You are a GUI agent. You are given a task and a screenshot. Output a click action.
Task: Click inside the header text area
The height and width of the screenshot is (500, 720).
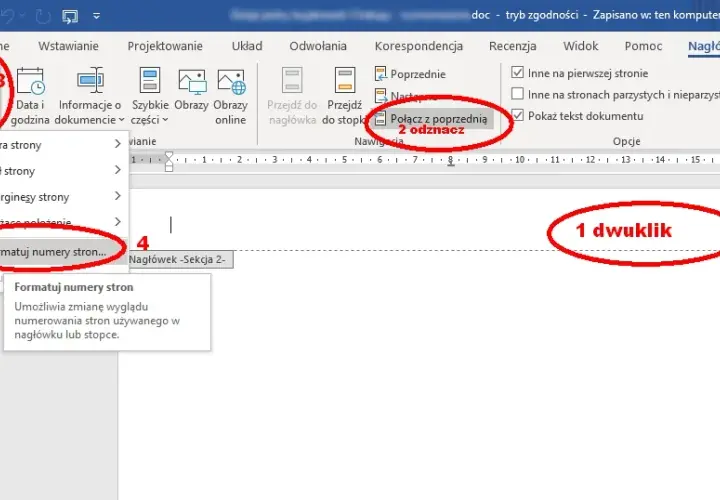413,225
